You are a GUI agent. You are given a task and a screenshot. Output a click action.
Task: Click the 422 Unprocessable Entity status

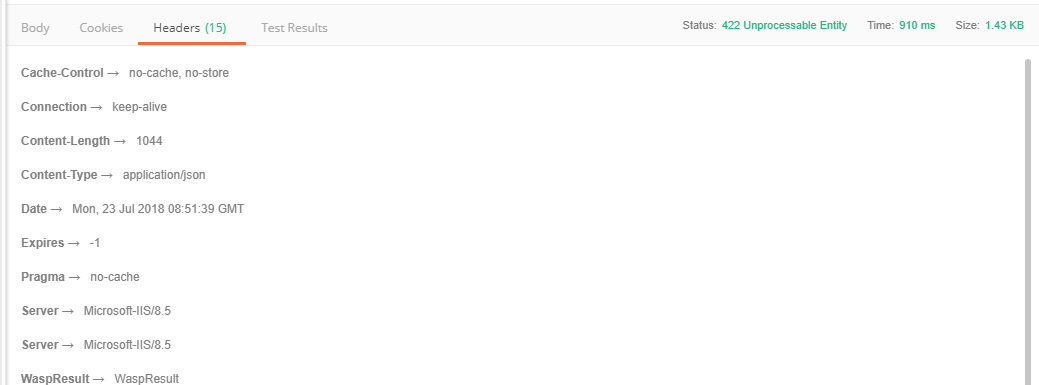coord(785,25)
